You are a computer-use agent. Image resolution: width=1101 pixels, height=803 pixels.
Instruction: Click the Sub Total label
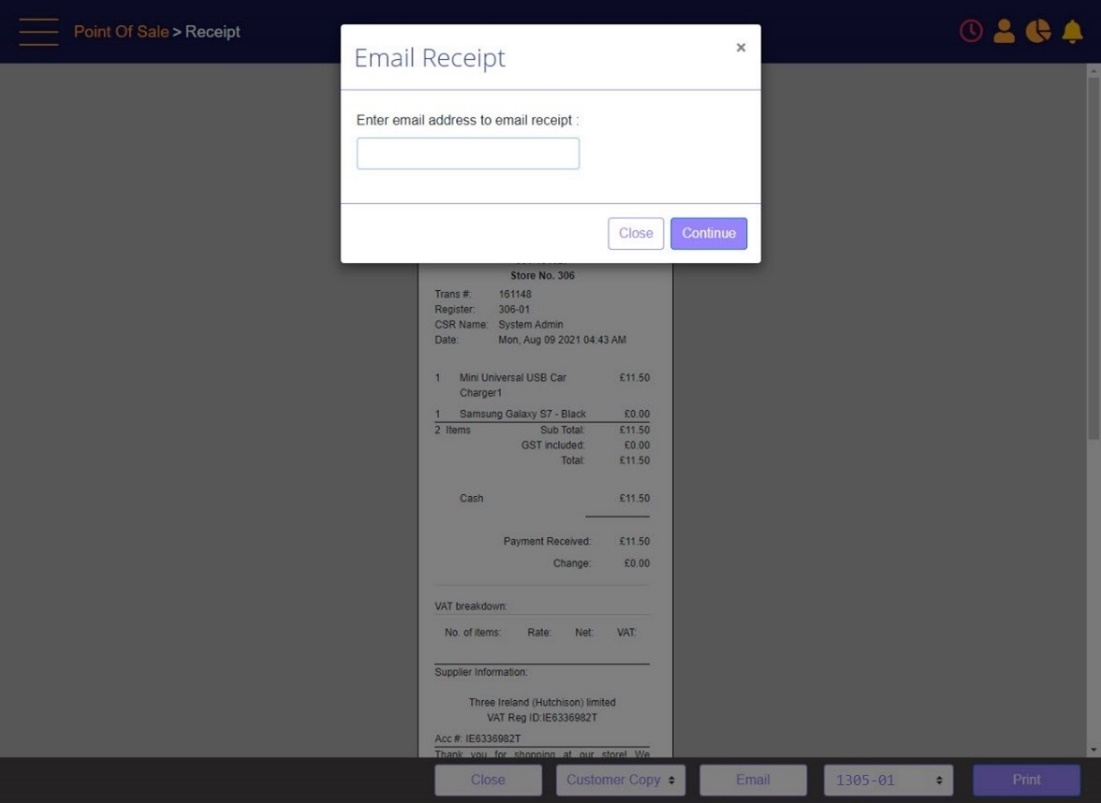(562, 430)
